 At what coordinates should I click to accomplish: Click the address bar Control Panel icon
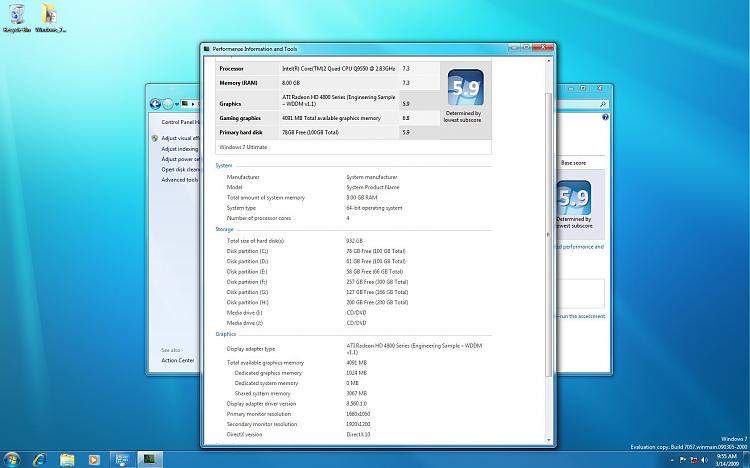pos(185,104)
